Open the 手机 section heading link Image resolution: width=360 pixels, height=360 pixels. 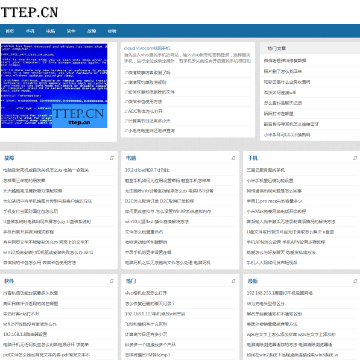click(252, 158)
